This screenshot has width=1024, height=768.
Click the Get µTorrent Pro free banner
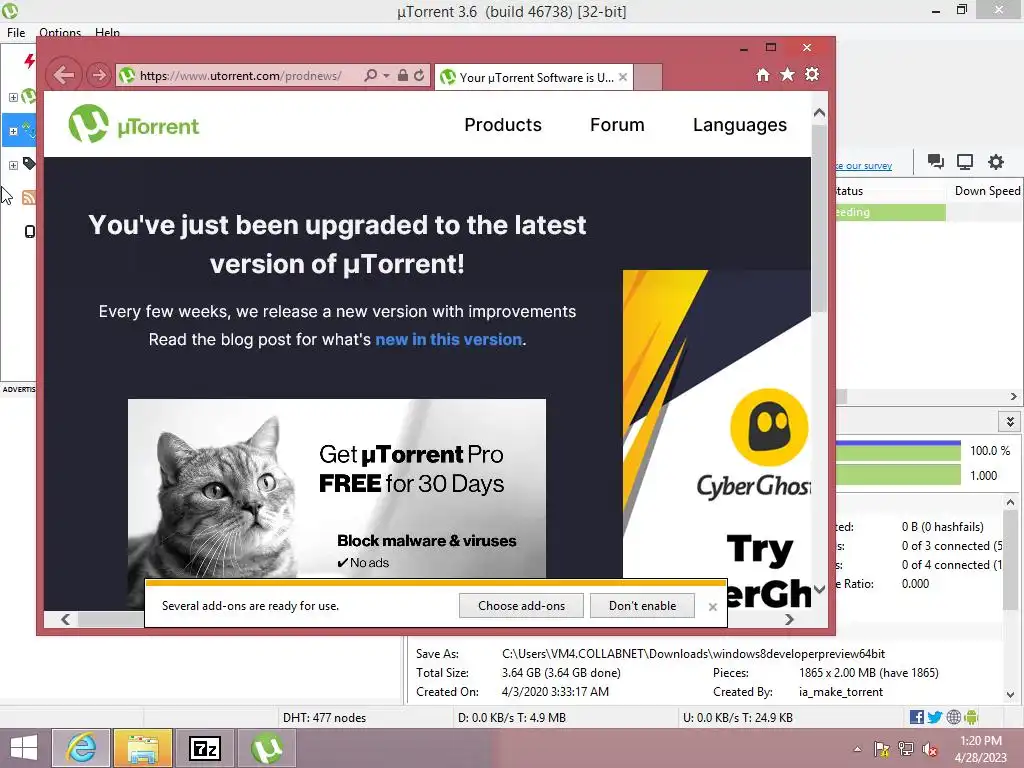[337, 488]
